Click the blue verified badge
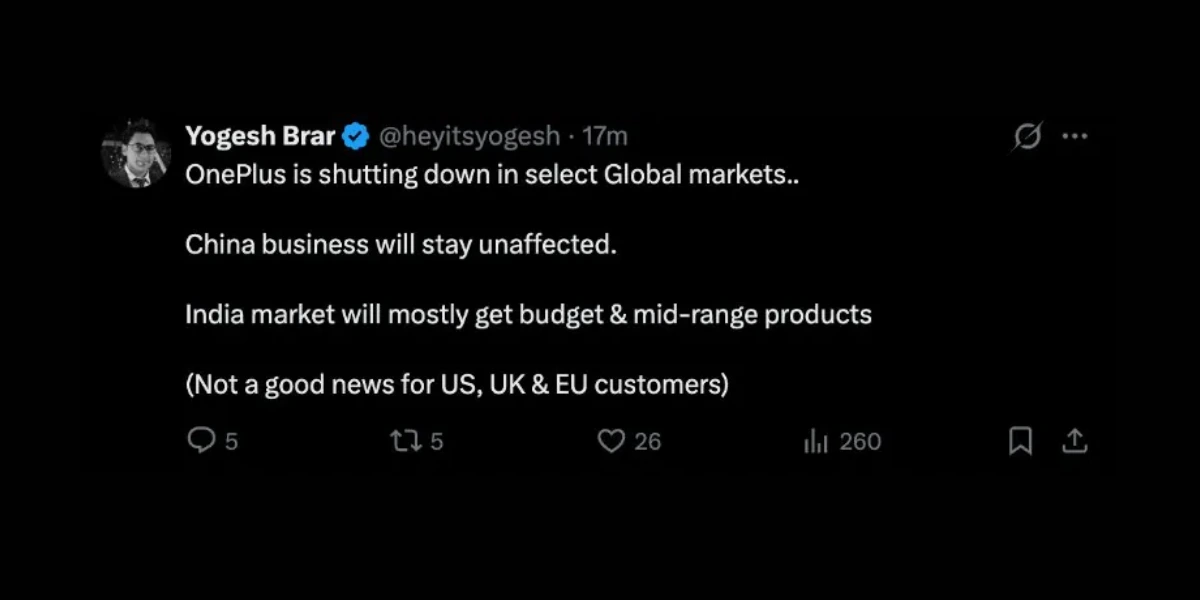The height and width of the screenshot is (600, 1200). coord(355,135)
